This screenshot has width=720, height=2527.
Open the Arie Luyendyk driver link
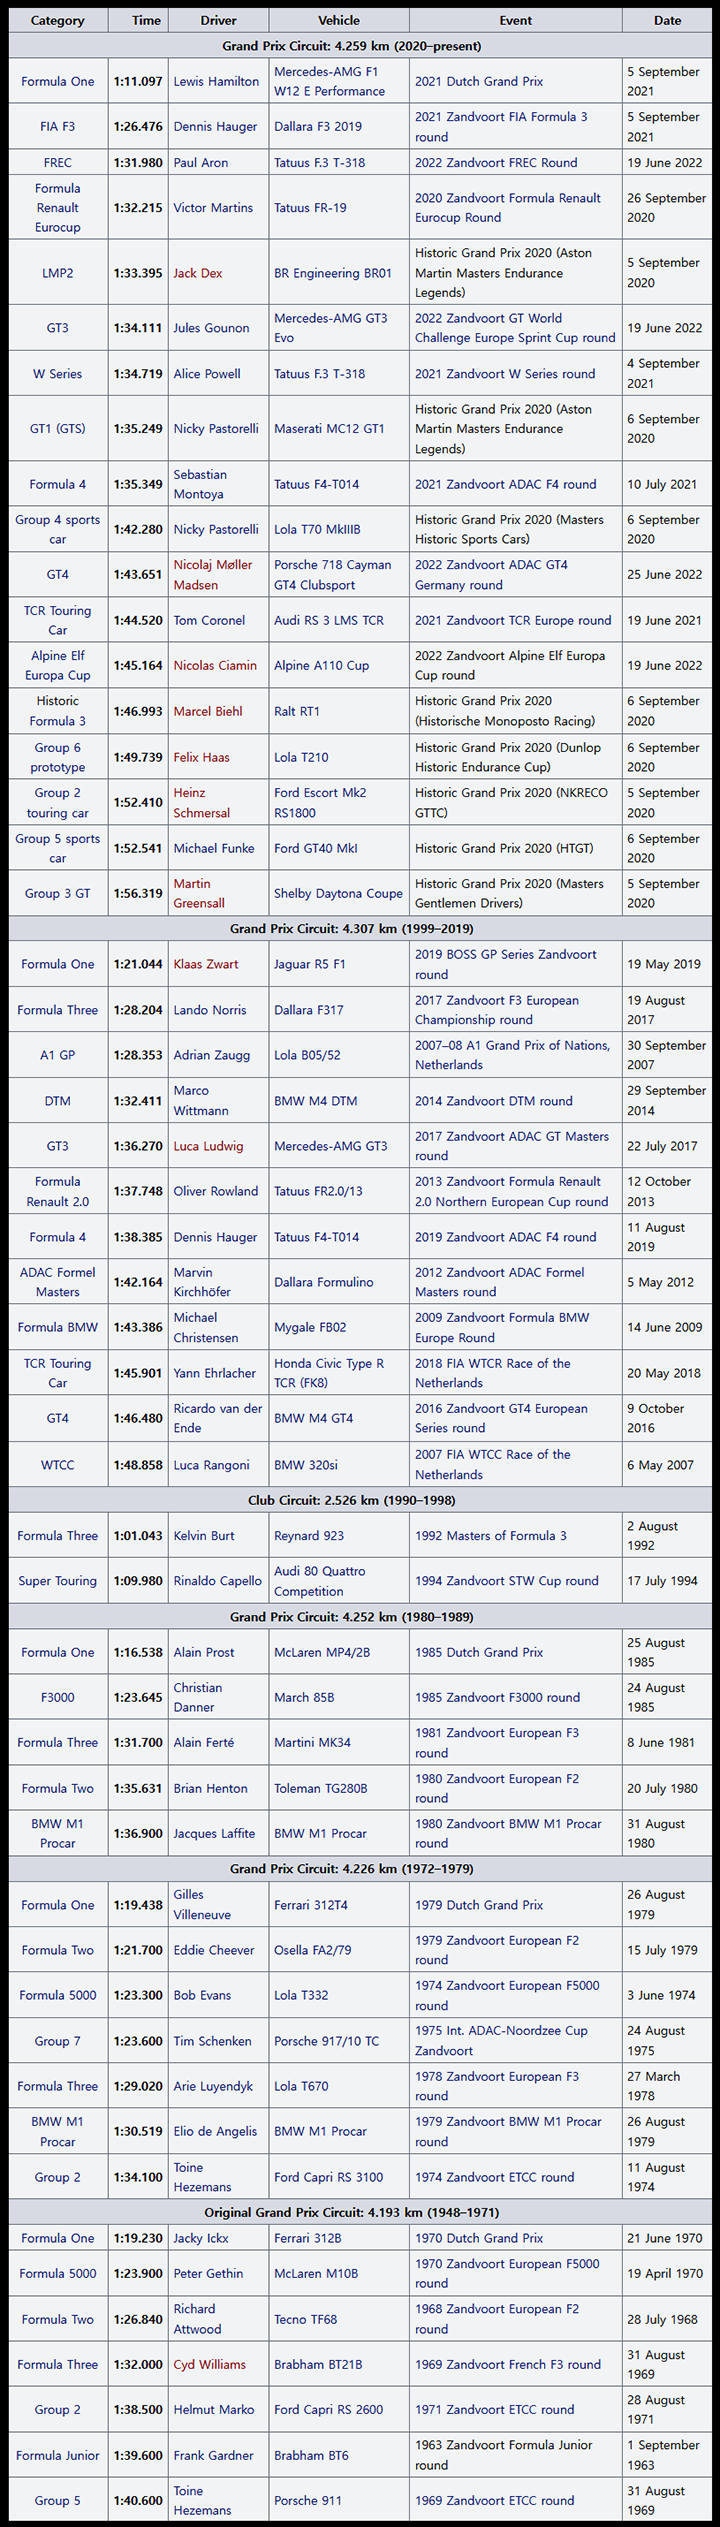coord(213,2087)
